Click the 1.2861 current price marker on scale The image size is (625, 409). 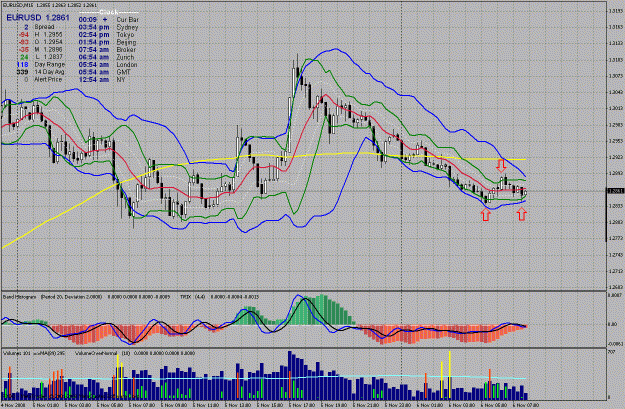point(615,191)
